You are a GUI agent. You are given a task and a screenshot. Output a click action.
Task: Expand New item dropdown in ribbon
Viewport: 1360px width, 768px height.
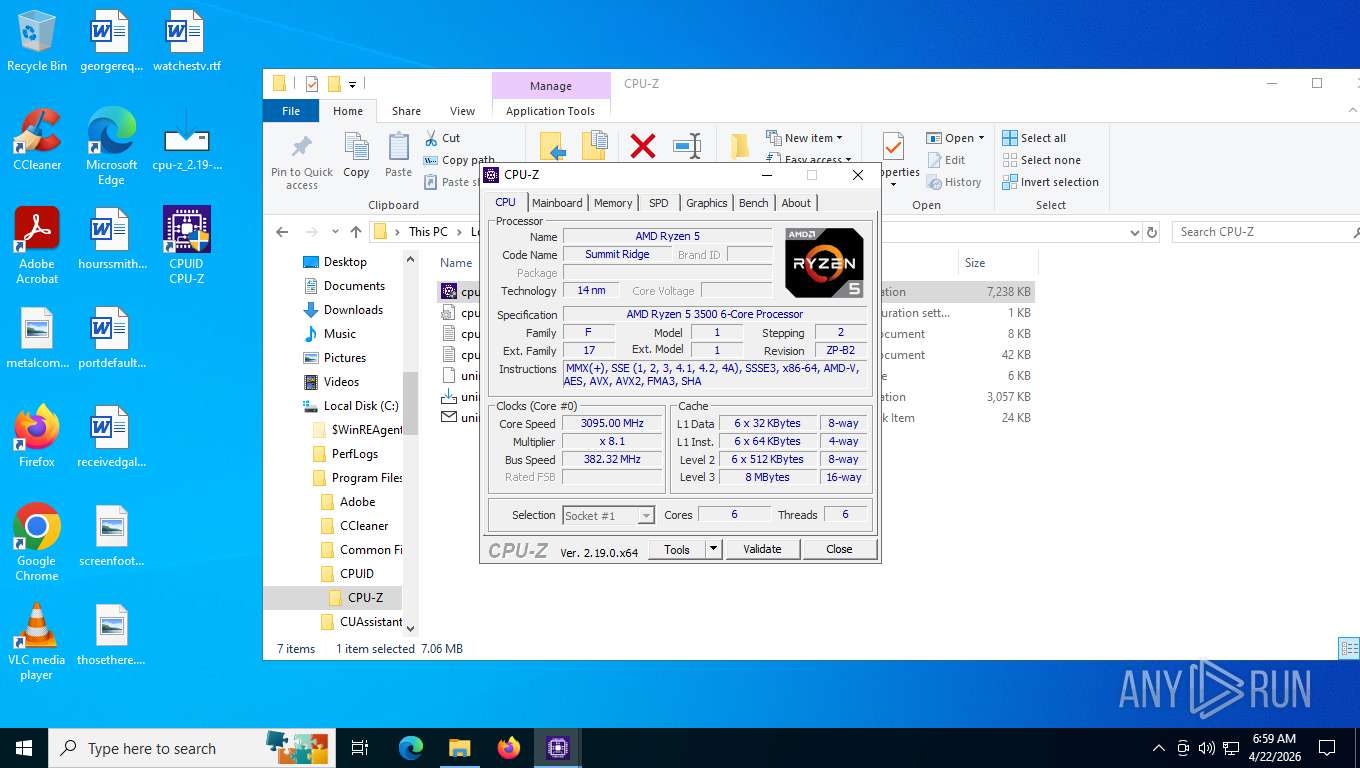pos(839,138)
